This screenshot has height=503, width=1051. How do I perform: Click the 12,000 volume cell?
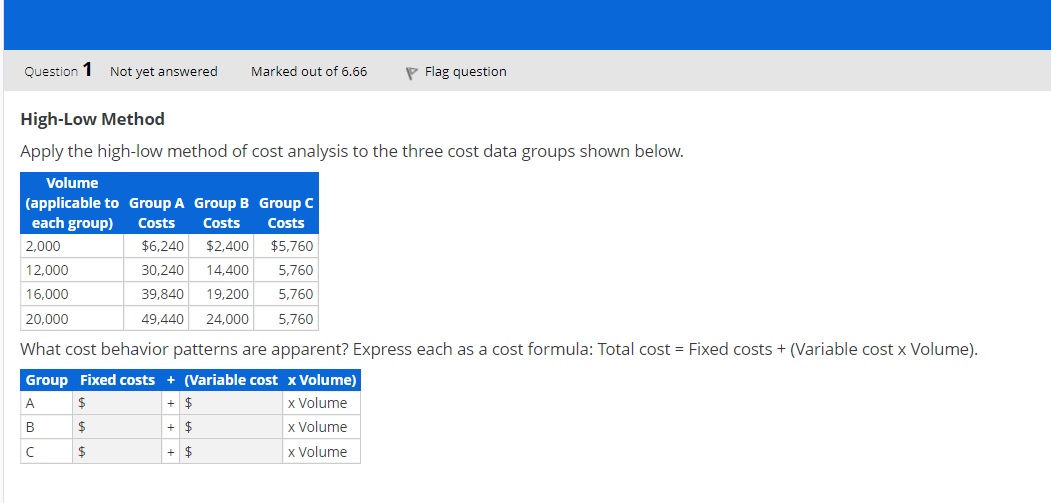point(72,270)
